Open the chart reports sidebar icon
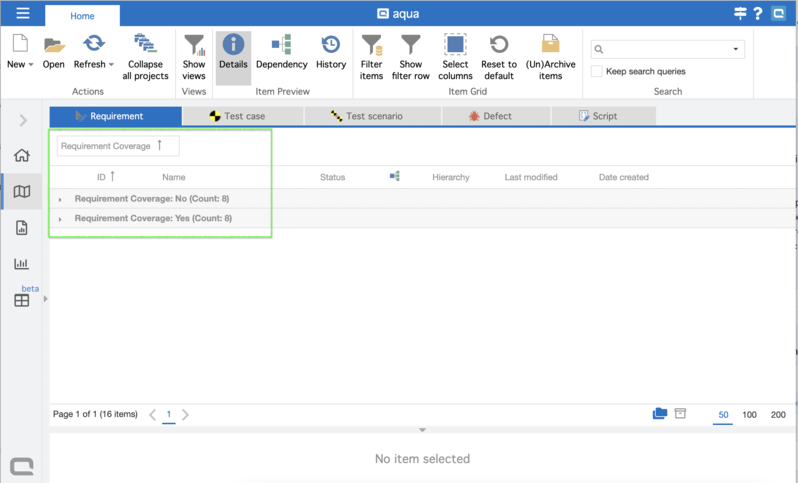Image resolution: width=798 pixels, height=483 pixels. tap(21, 264)
